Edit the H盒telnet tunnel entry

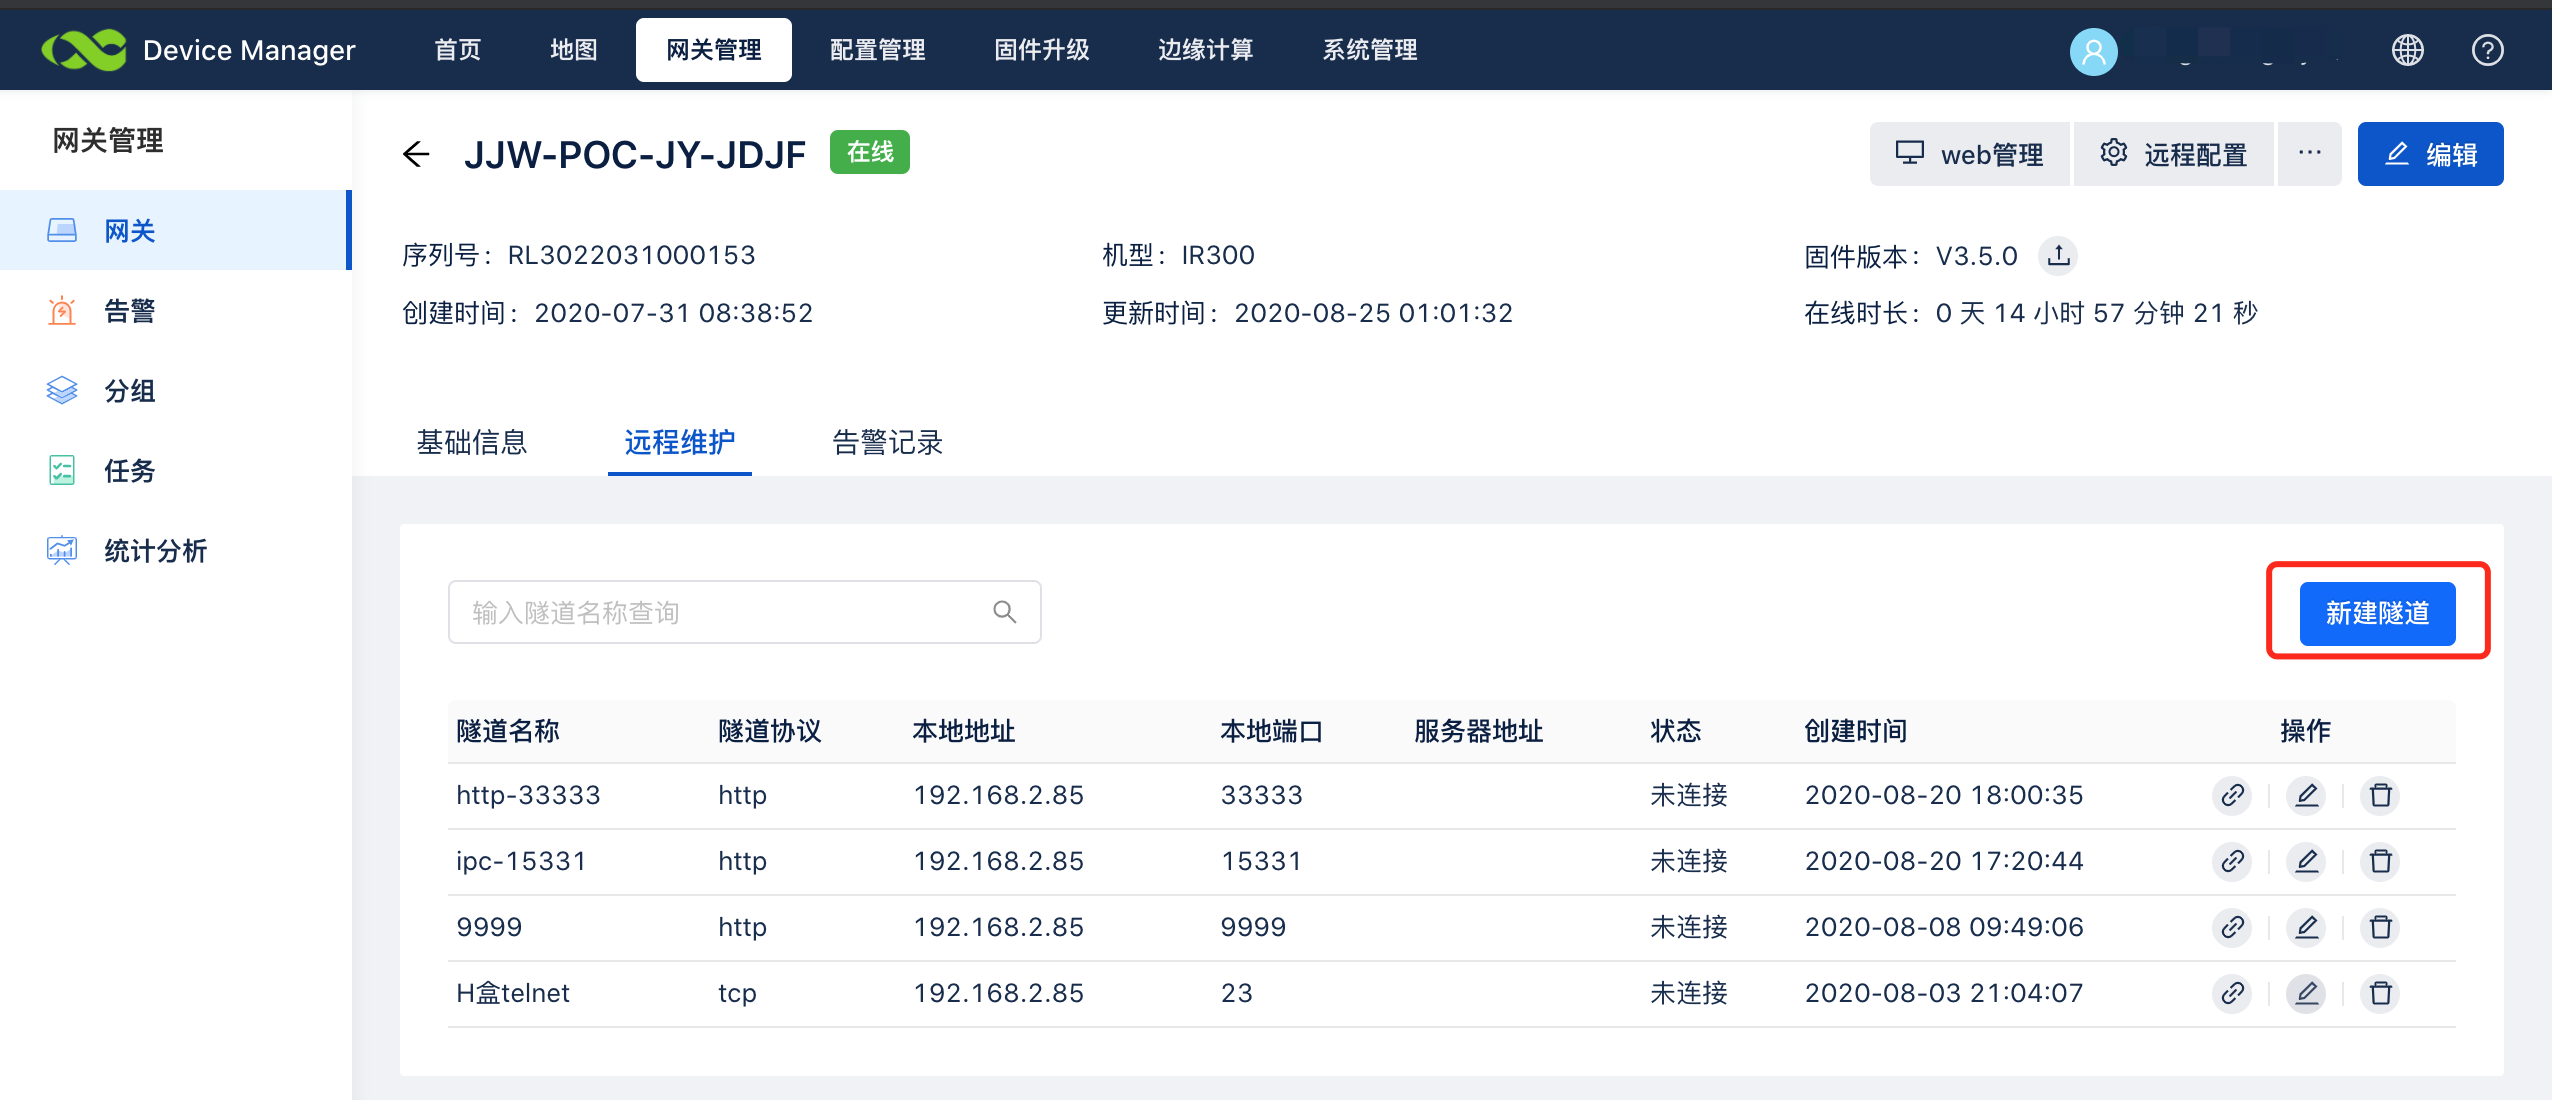point(2306,993)
